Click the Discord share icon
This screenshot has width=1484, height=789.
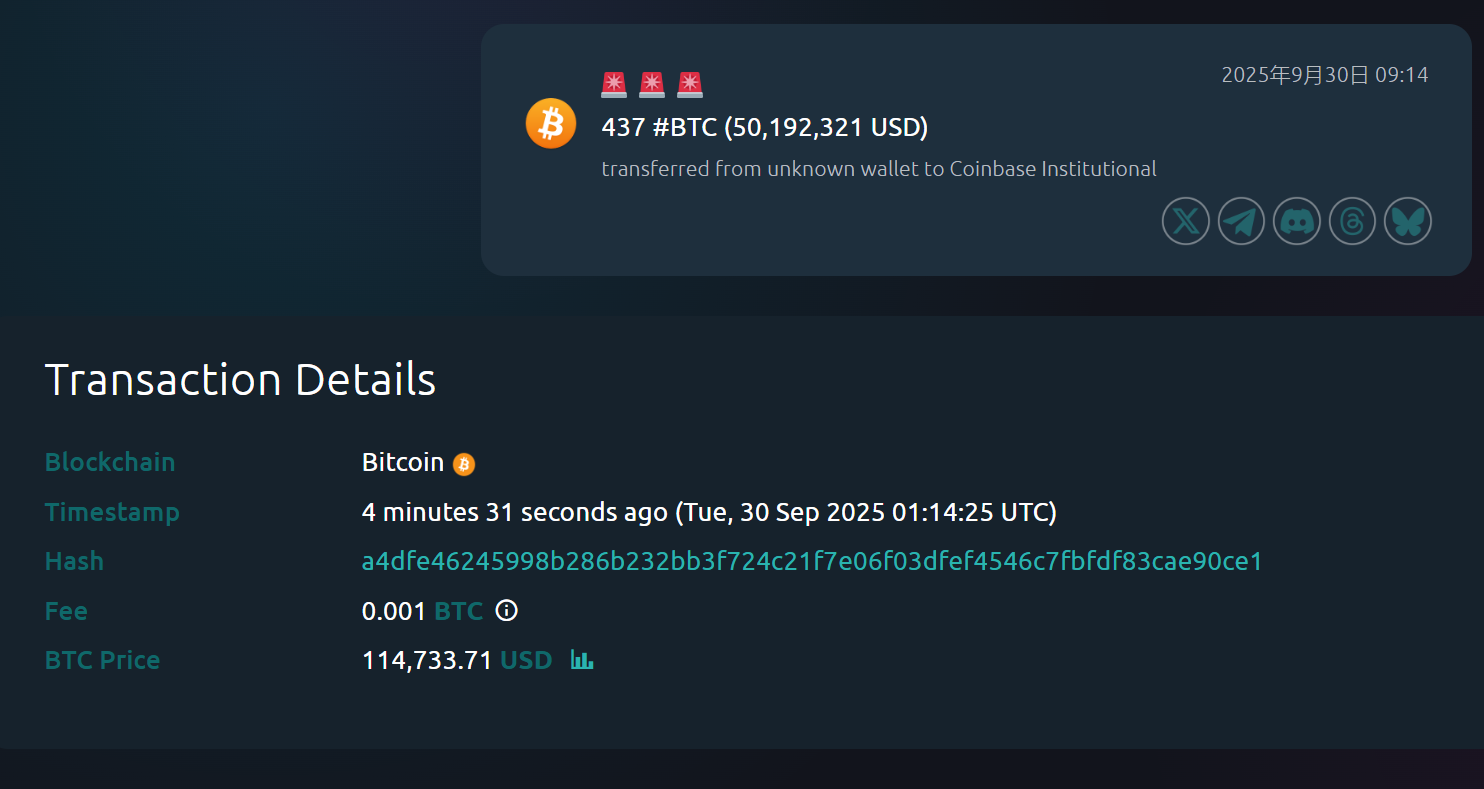pos(1297,221)
